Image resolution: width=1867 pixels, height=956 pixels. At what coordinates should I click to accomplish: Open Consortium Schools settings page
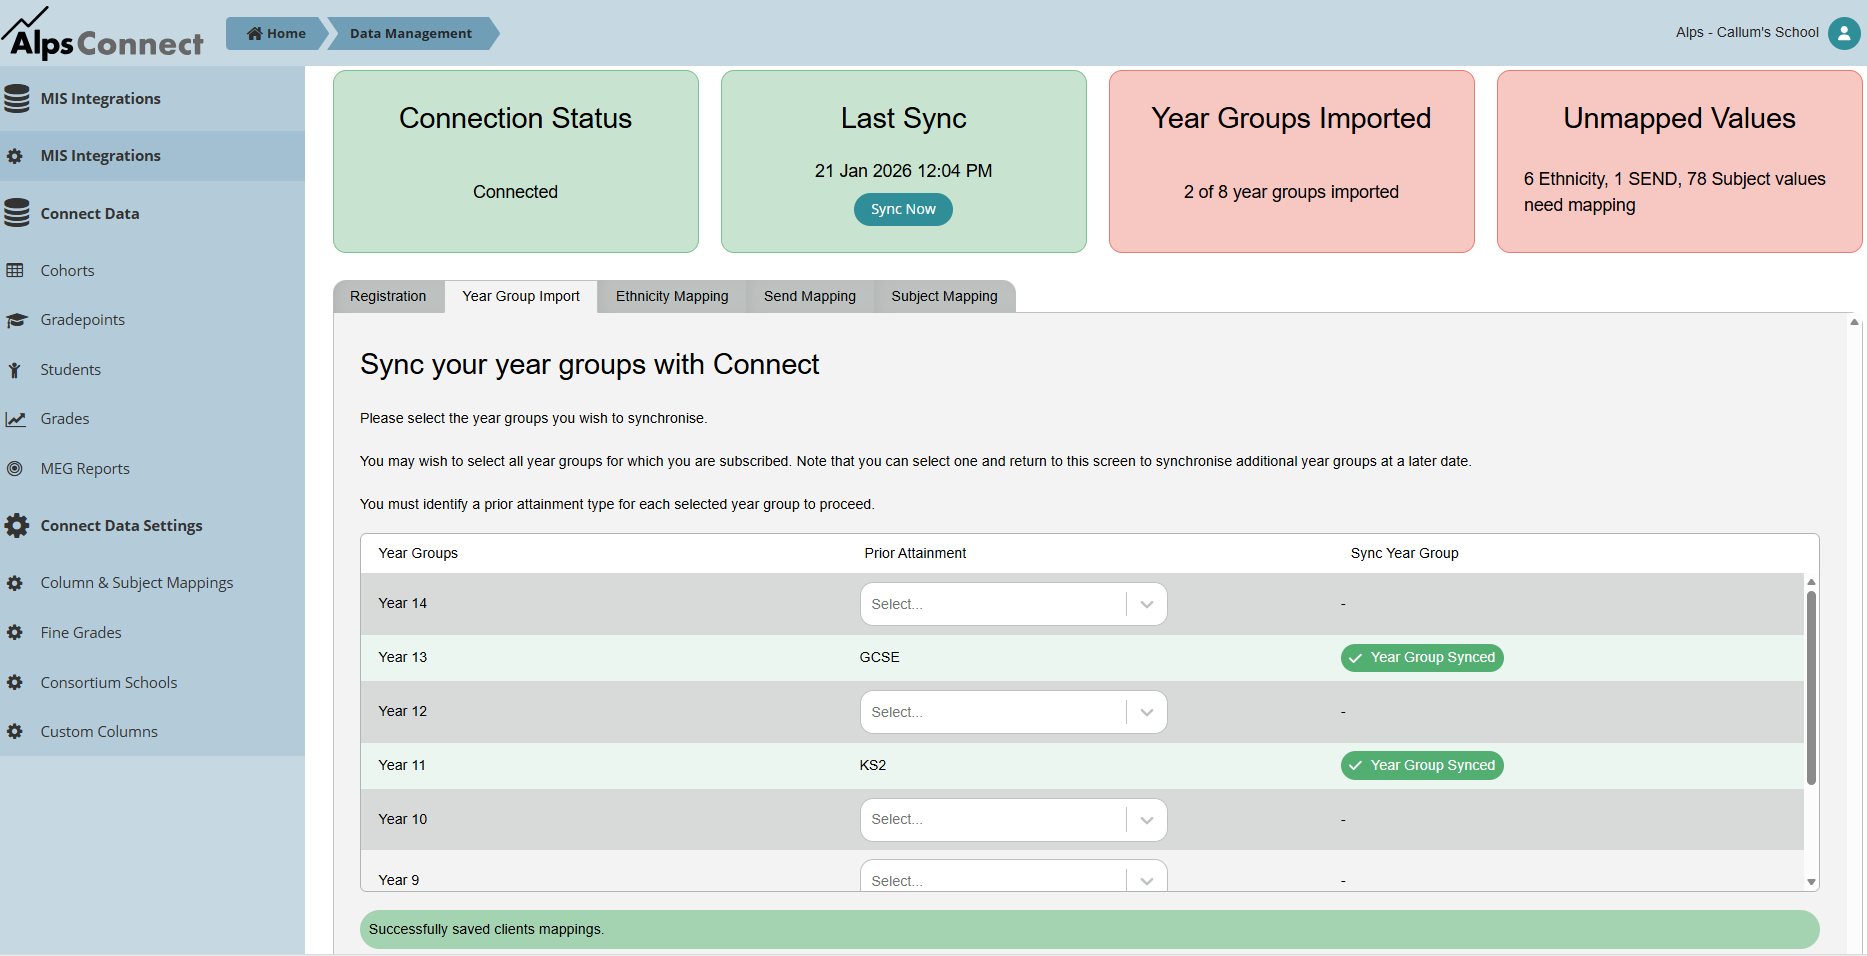click(108, 683)
